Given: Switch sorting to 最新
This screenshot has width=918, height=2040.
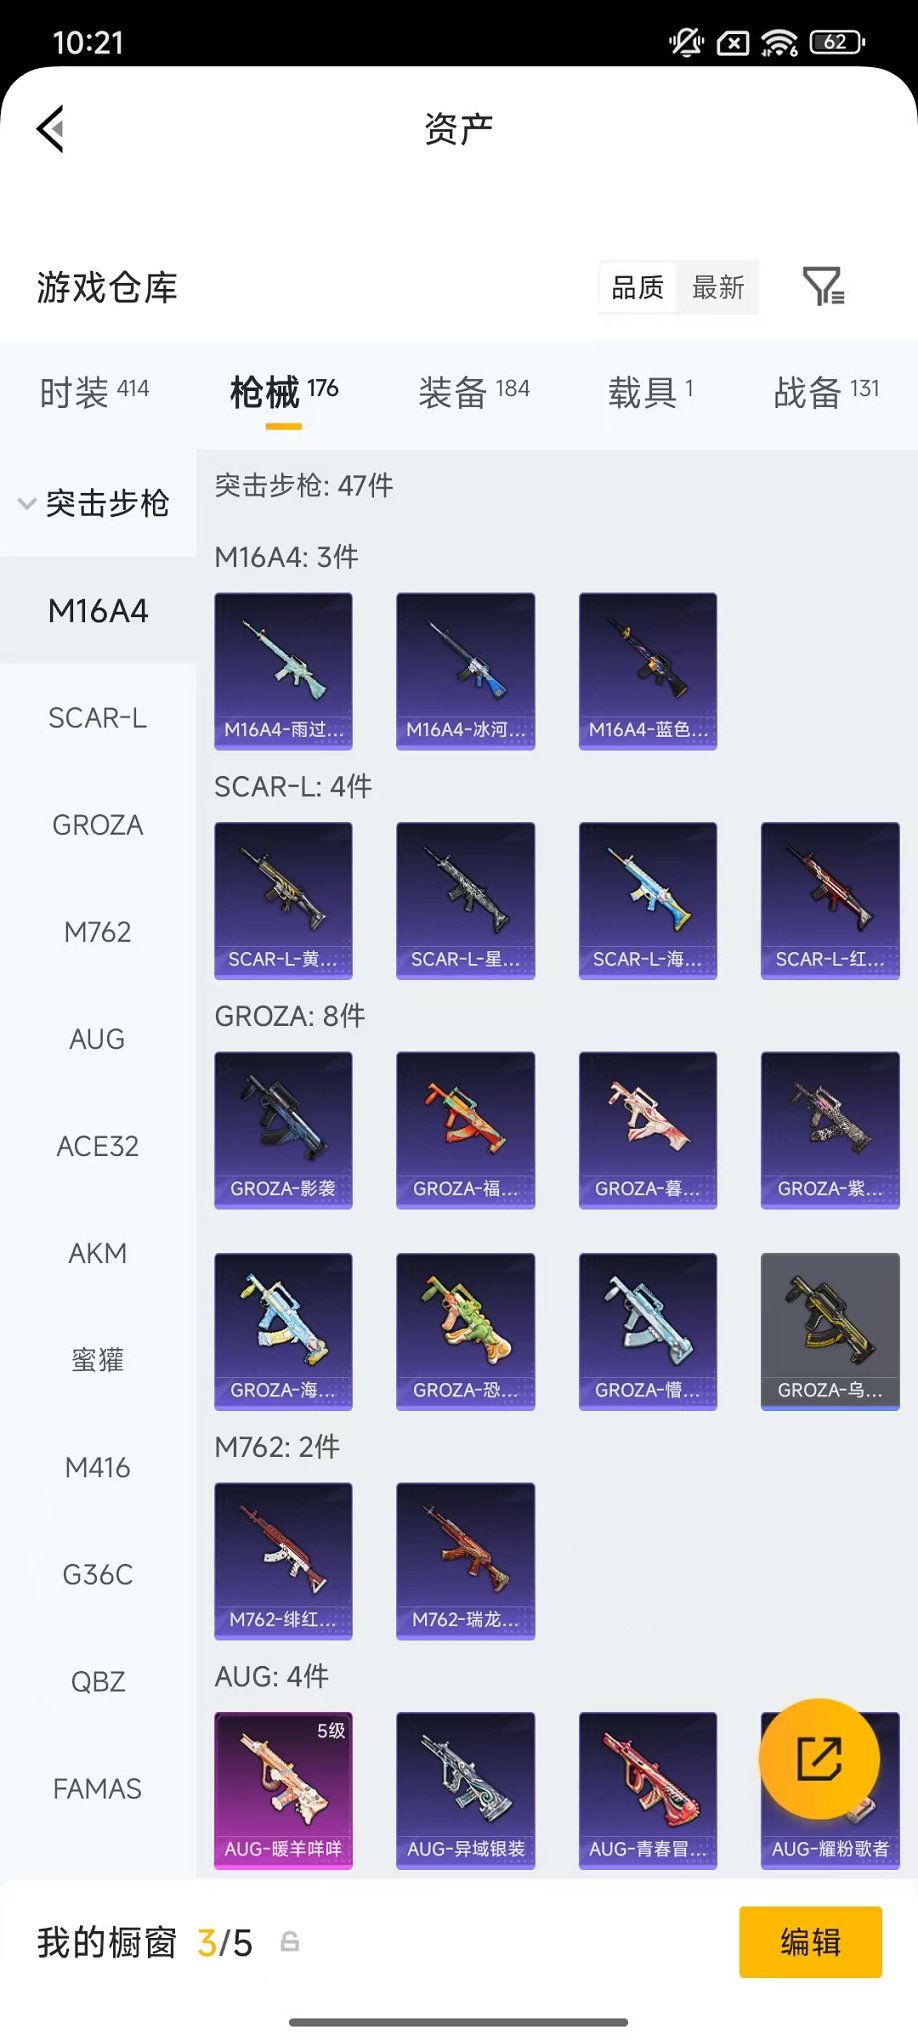Looking at the screenshot, I should click(x=718, y=288).
